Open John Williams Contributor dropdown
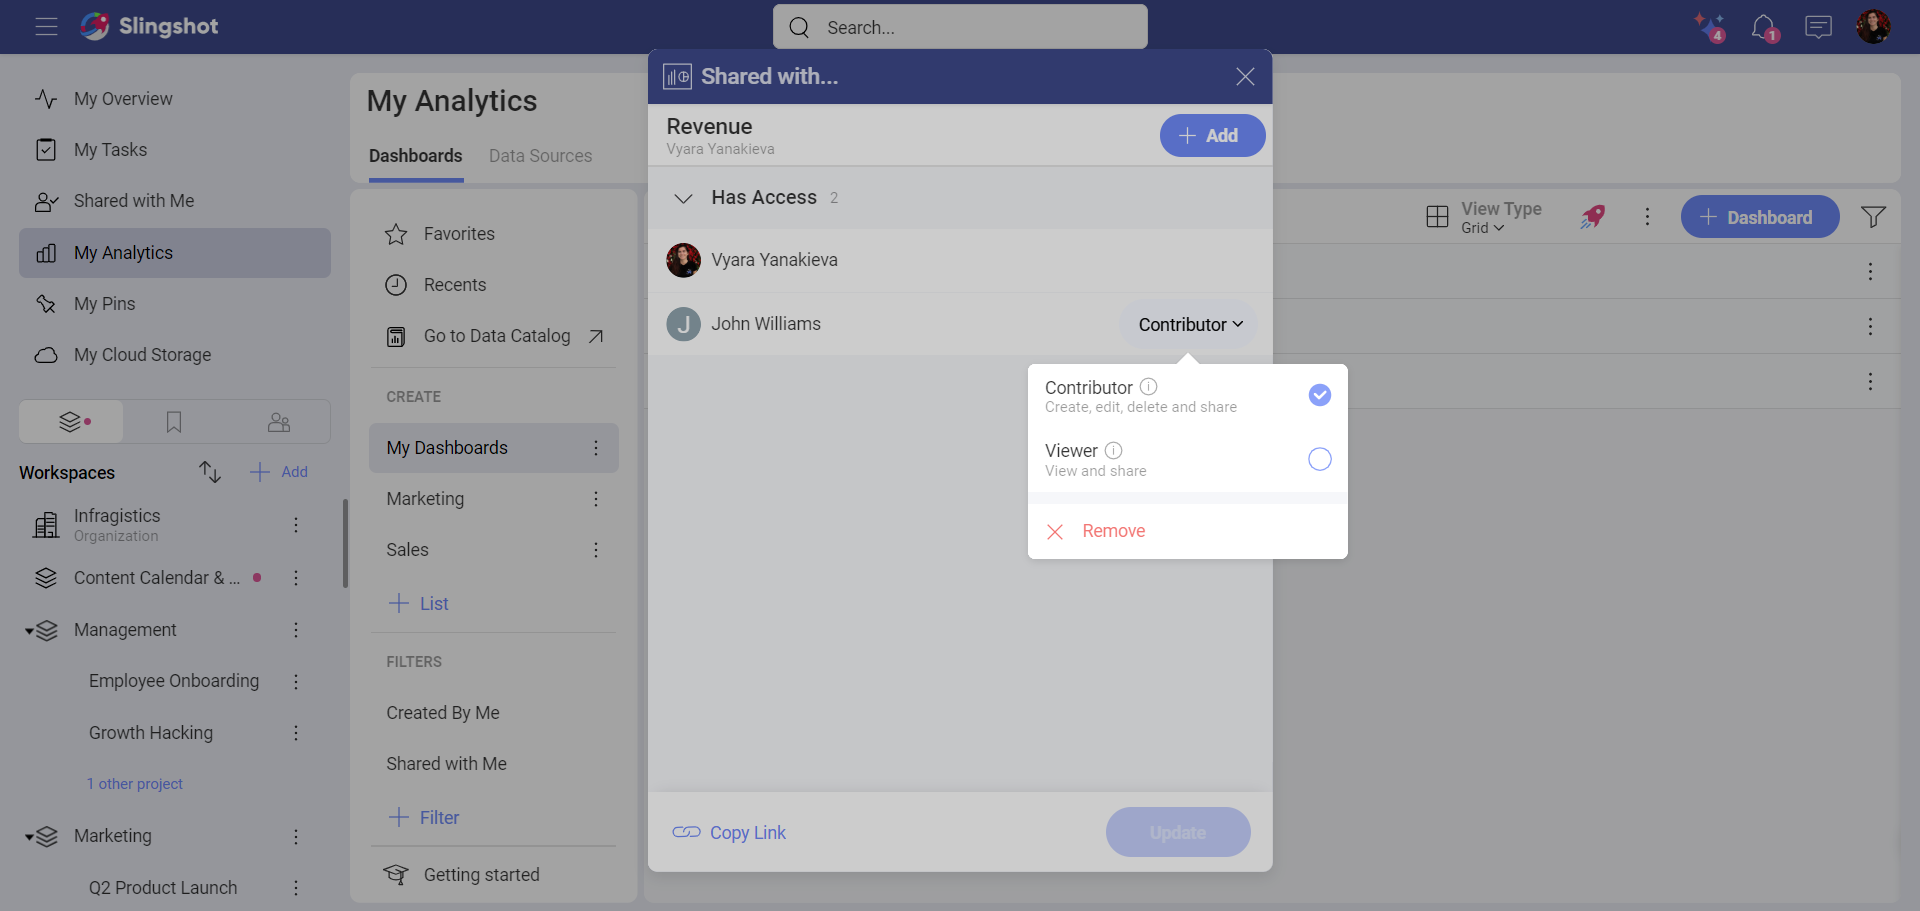Image resolution: width=1920 pixels, height=911 pixels. point(1190,324)
